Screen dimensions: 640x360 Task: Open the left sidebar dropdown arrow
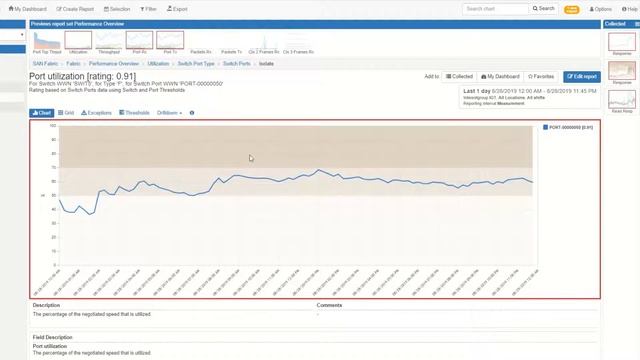(x=22, y=35)
